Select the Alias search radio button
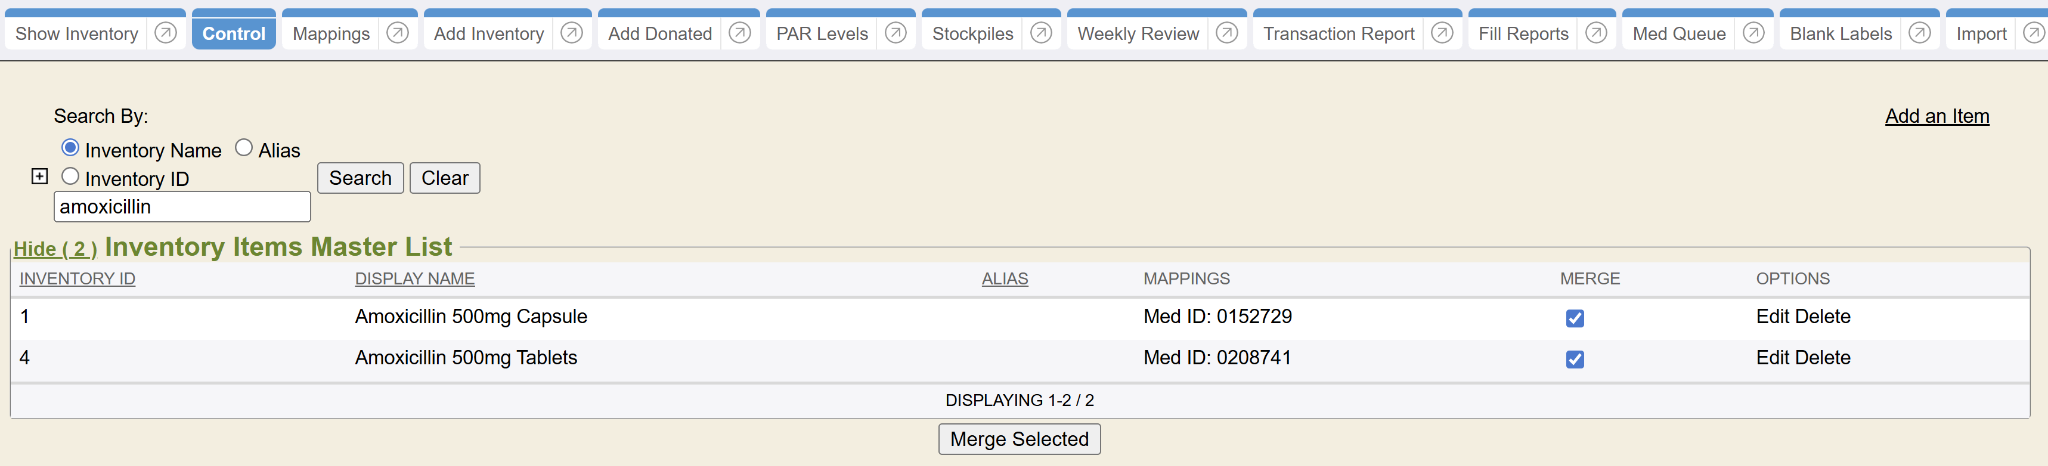 click(x=244, y=148)
